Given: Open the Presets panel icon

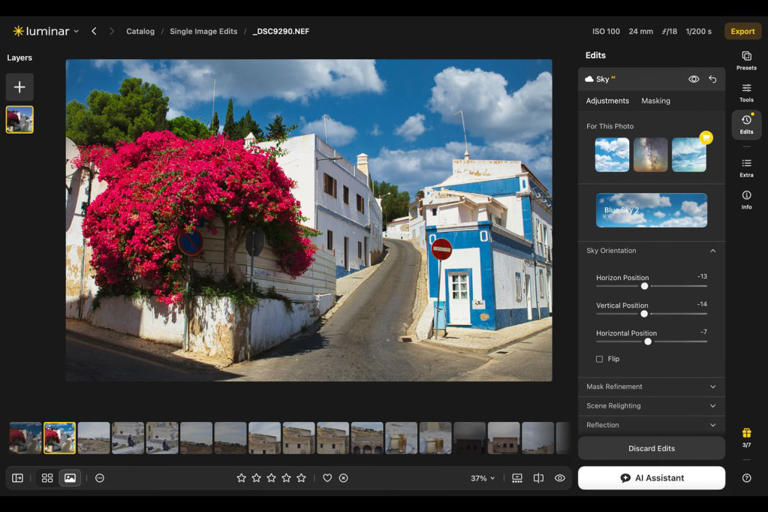Looking at the screenshot, I should (x=746, y=60).
